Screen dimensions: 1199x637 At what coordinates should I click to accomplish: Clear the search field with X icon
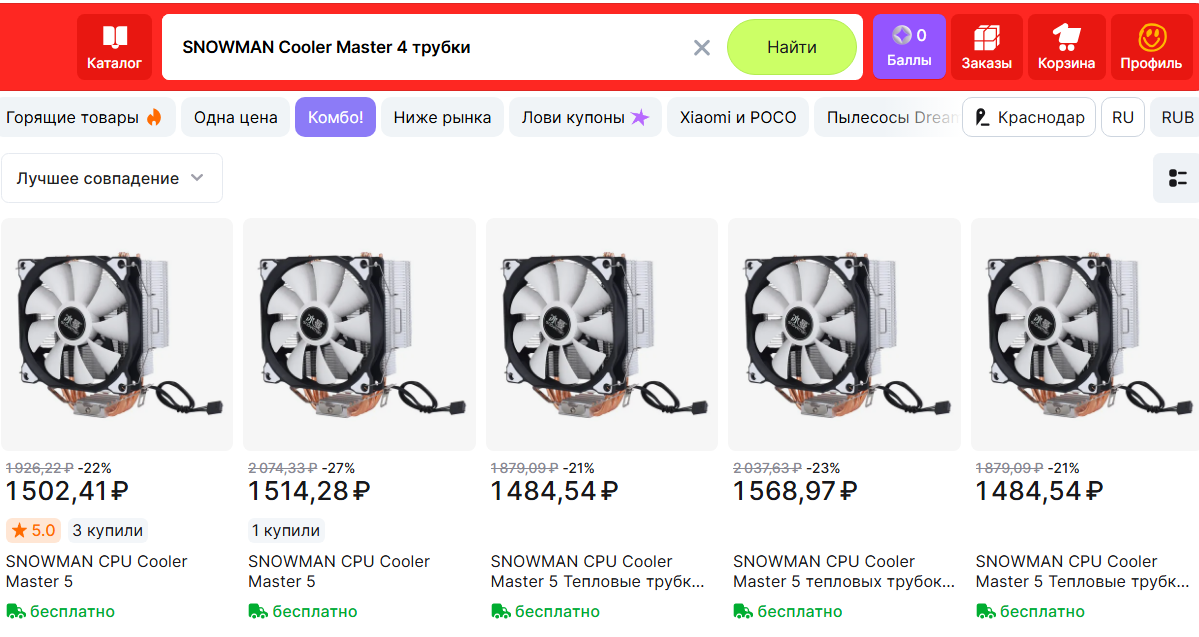[x=702, y=47]
